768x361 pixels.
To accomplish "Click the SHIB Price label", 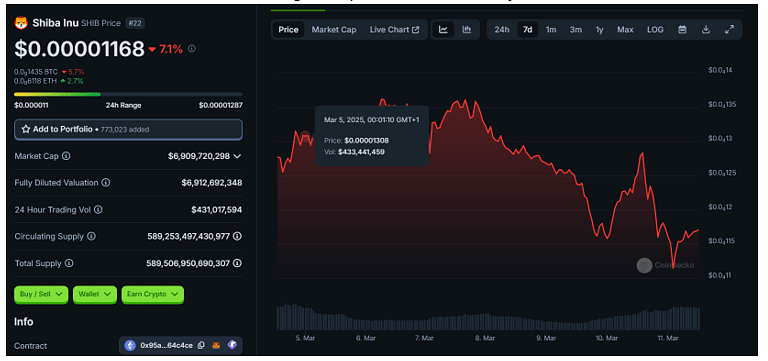I will click(x=102, y=23).
